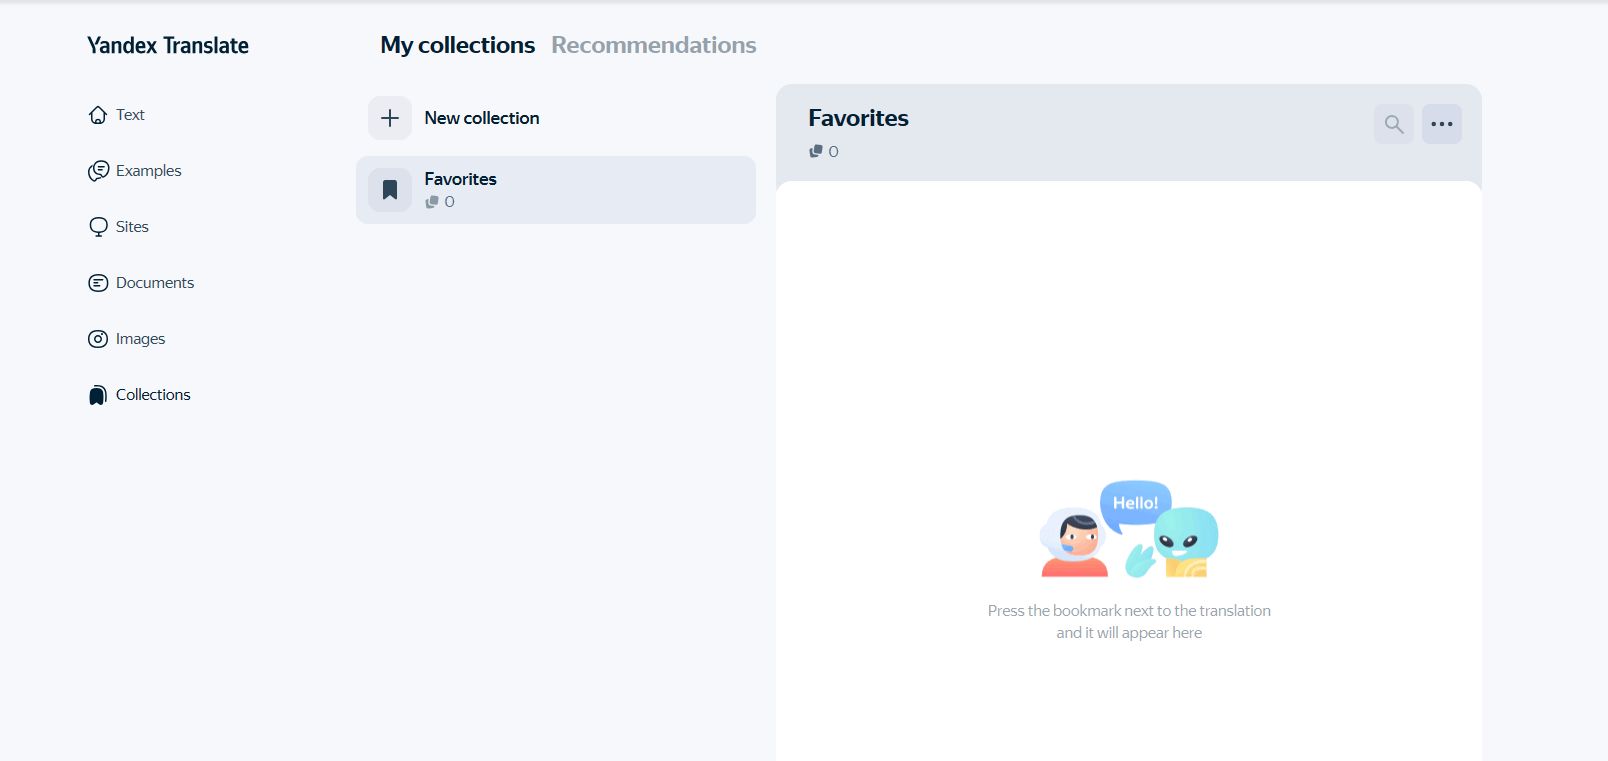Click the 'Press the bookmark' hint text
The height and width of the screenshot is (761, 1608).
click(1129, 621)
